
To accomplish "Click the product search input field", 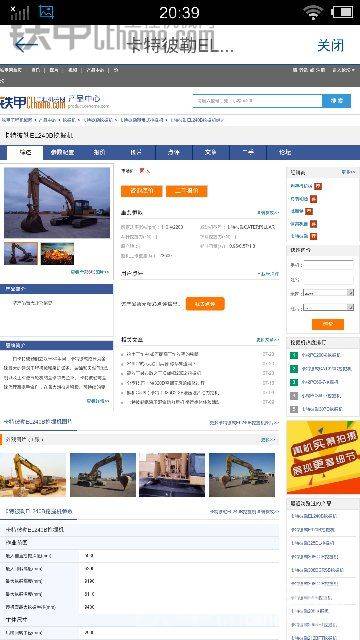I will (258, 100).
